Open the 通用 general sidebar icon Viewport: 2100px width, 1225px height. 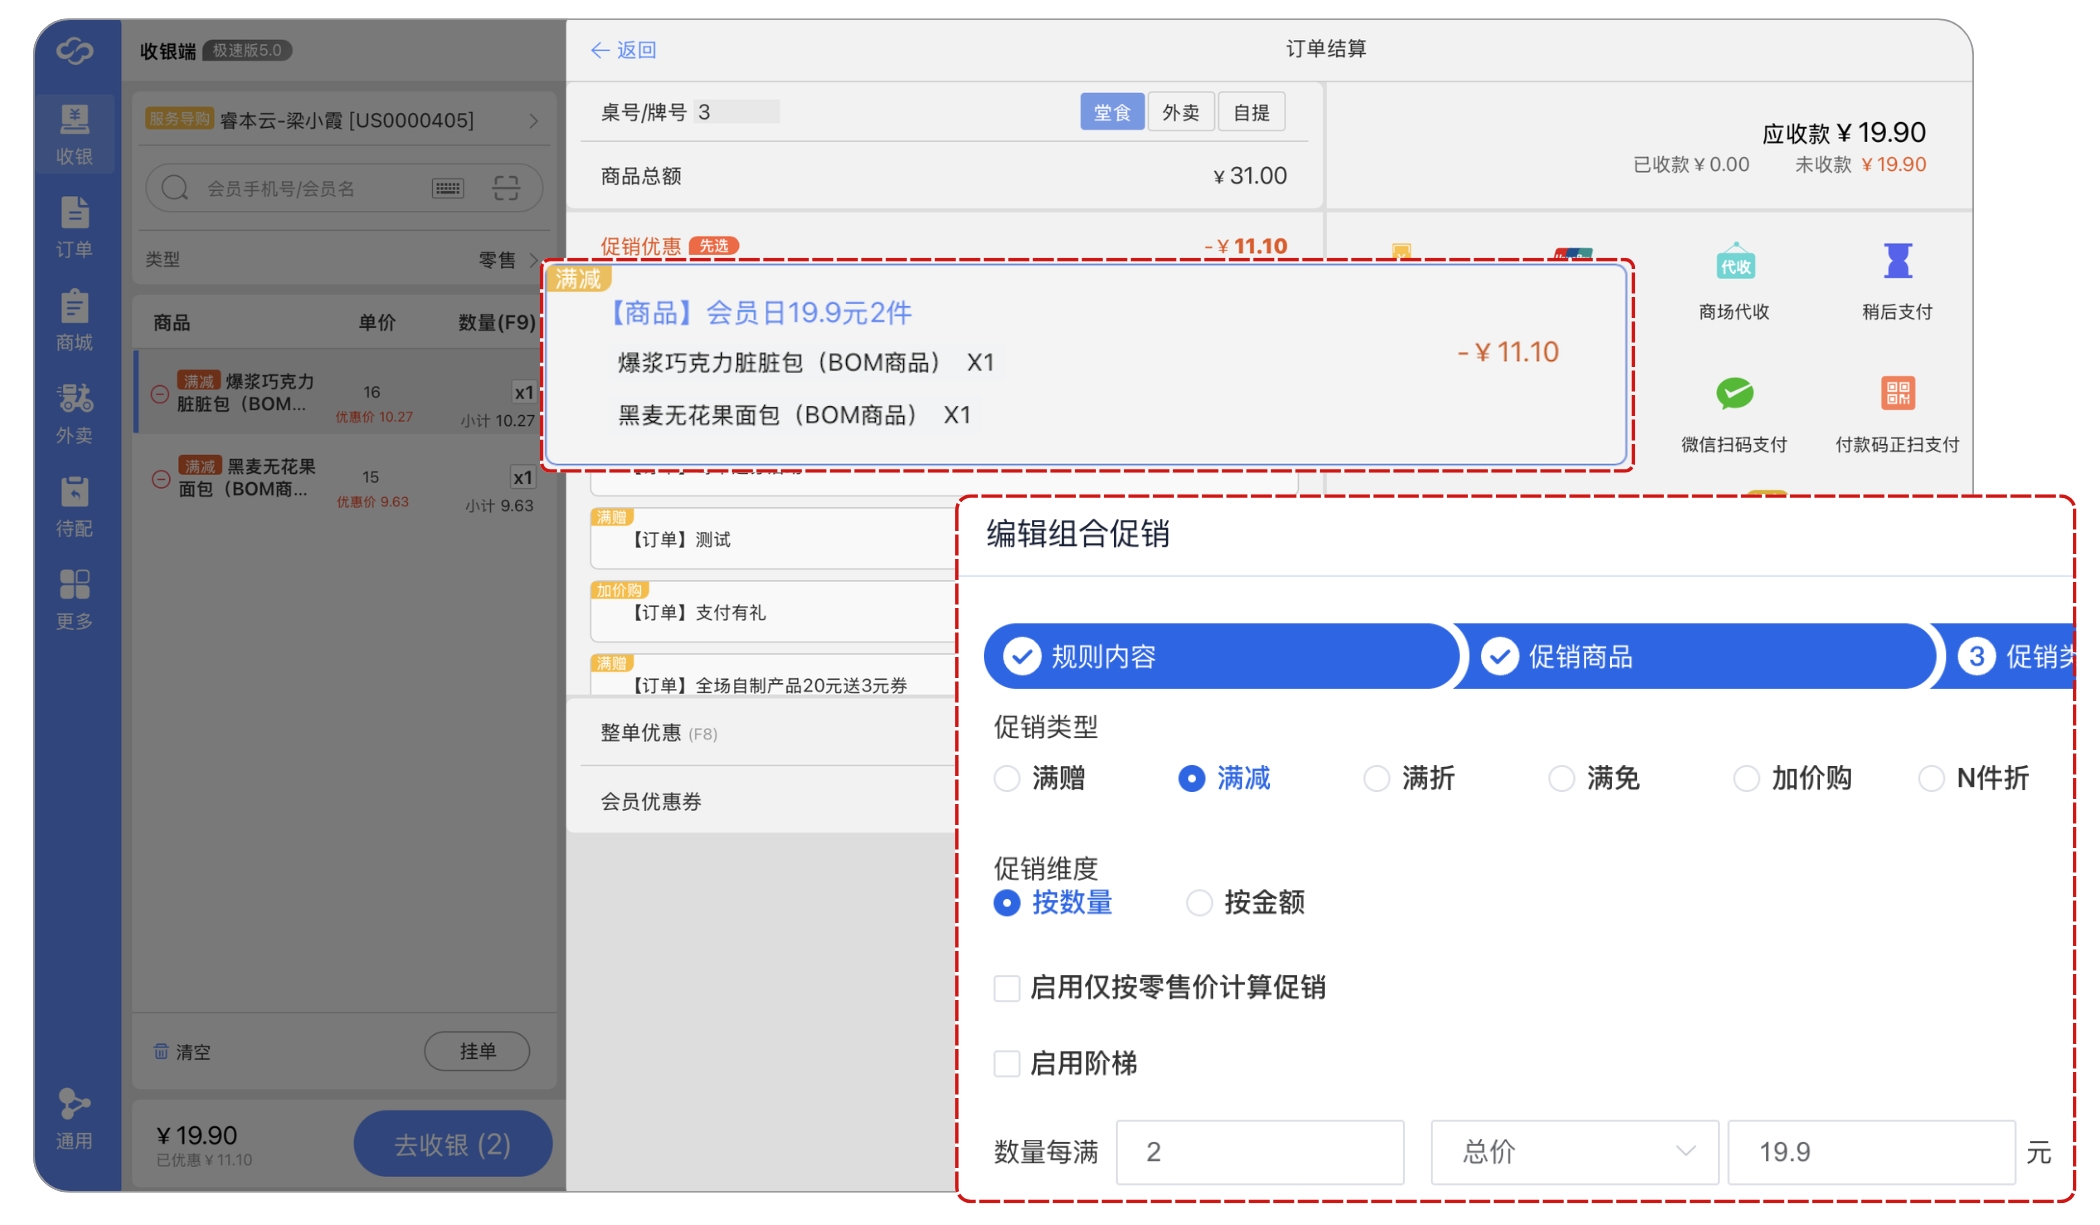coord(75,1120)
